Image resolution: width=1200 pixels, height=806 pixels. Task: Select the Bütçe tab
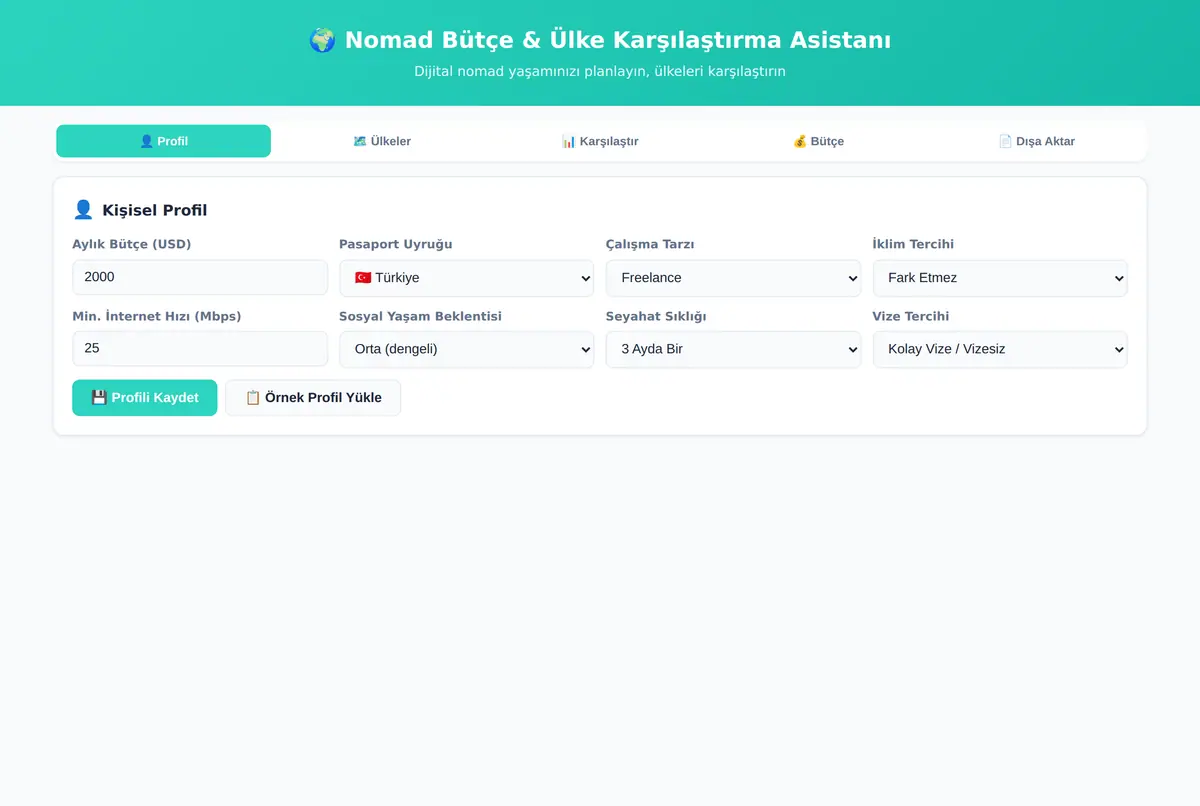click(818, 141)
